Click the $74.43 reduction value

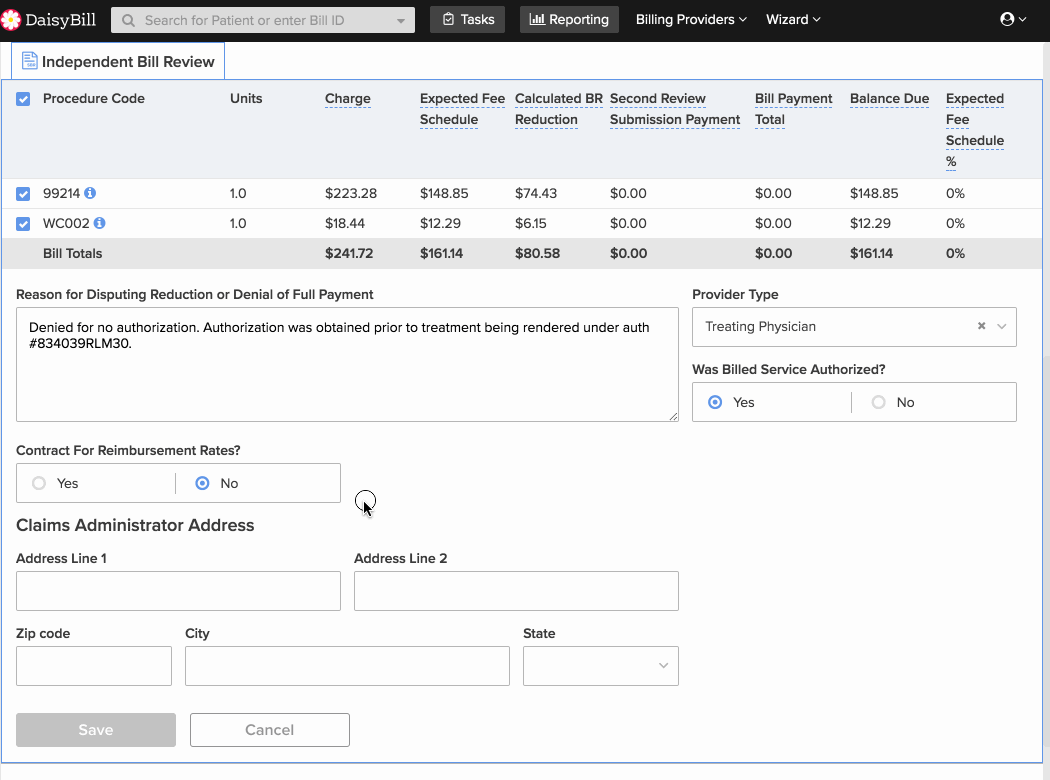[x=536, y=193]
